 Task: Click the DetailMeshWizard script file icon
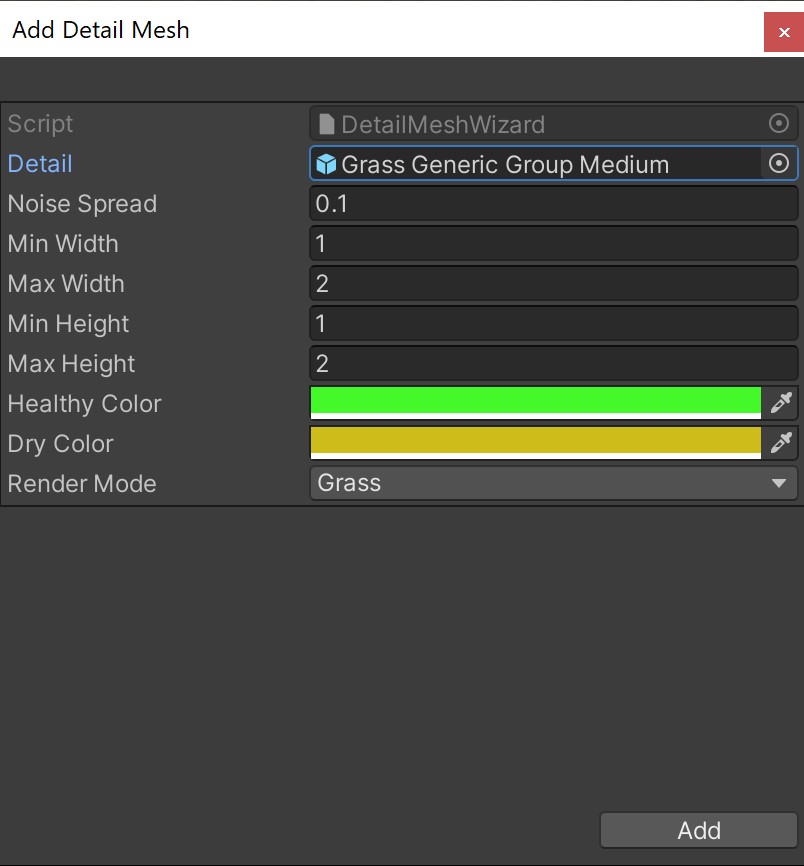point(327,123)
